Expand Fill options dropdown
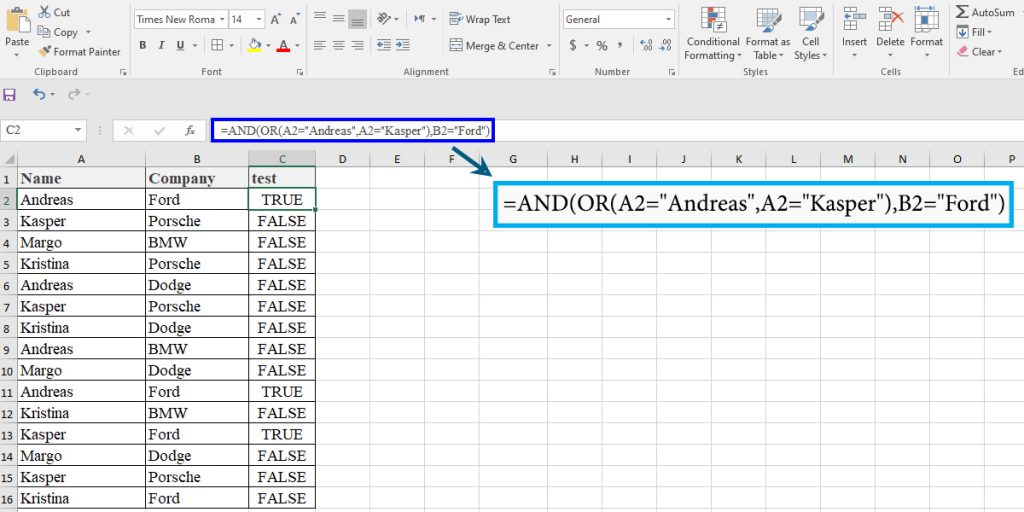The width and height of the screenshot is (1024, 512). (x=989, y=32)
